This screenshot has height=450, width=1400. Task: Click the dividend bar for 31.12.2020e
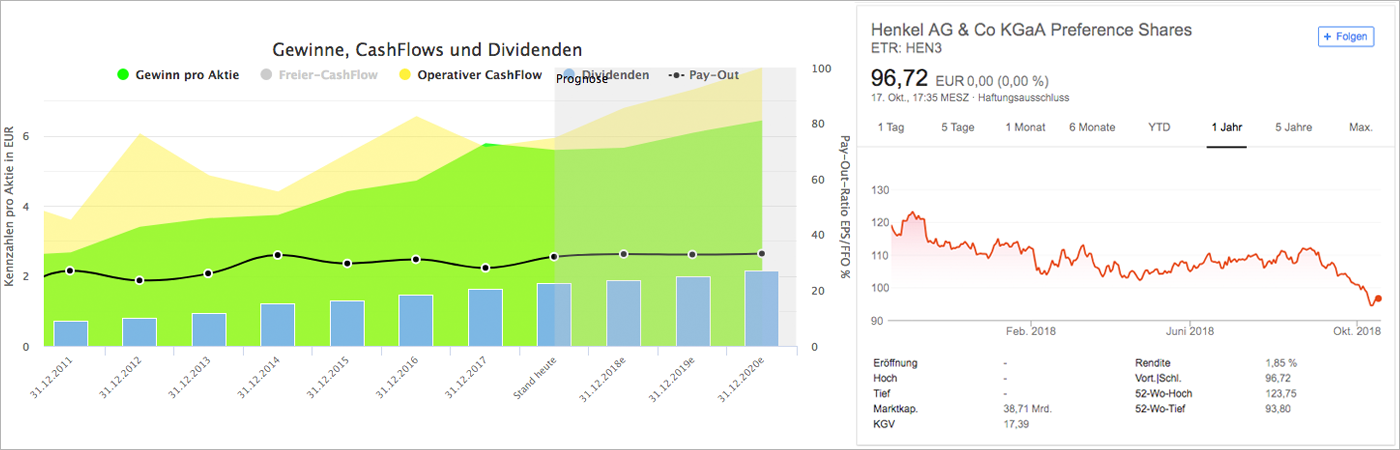(x=761, y=309)
